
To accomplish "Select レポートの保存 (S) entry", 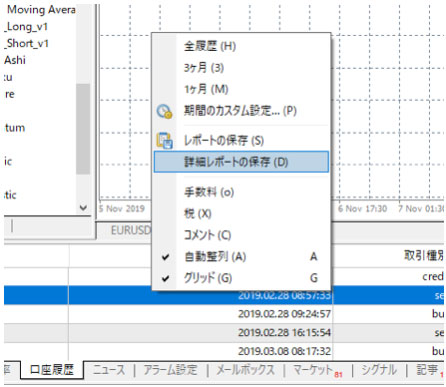I will pos(241,140).
